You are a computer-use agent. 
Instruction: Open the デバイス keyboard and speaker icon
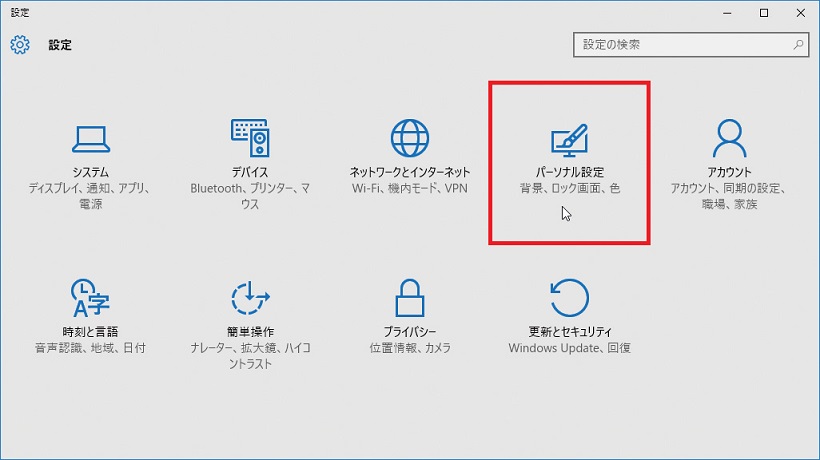(x=250, y=138)
